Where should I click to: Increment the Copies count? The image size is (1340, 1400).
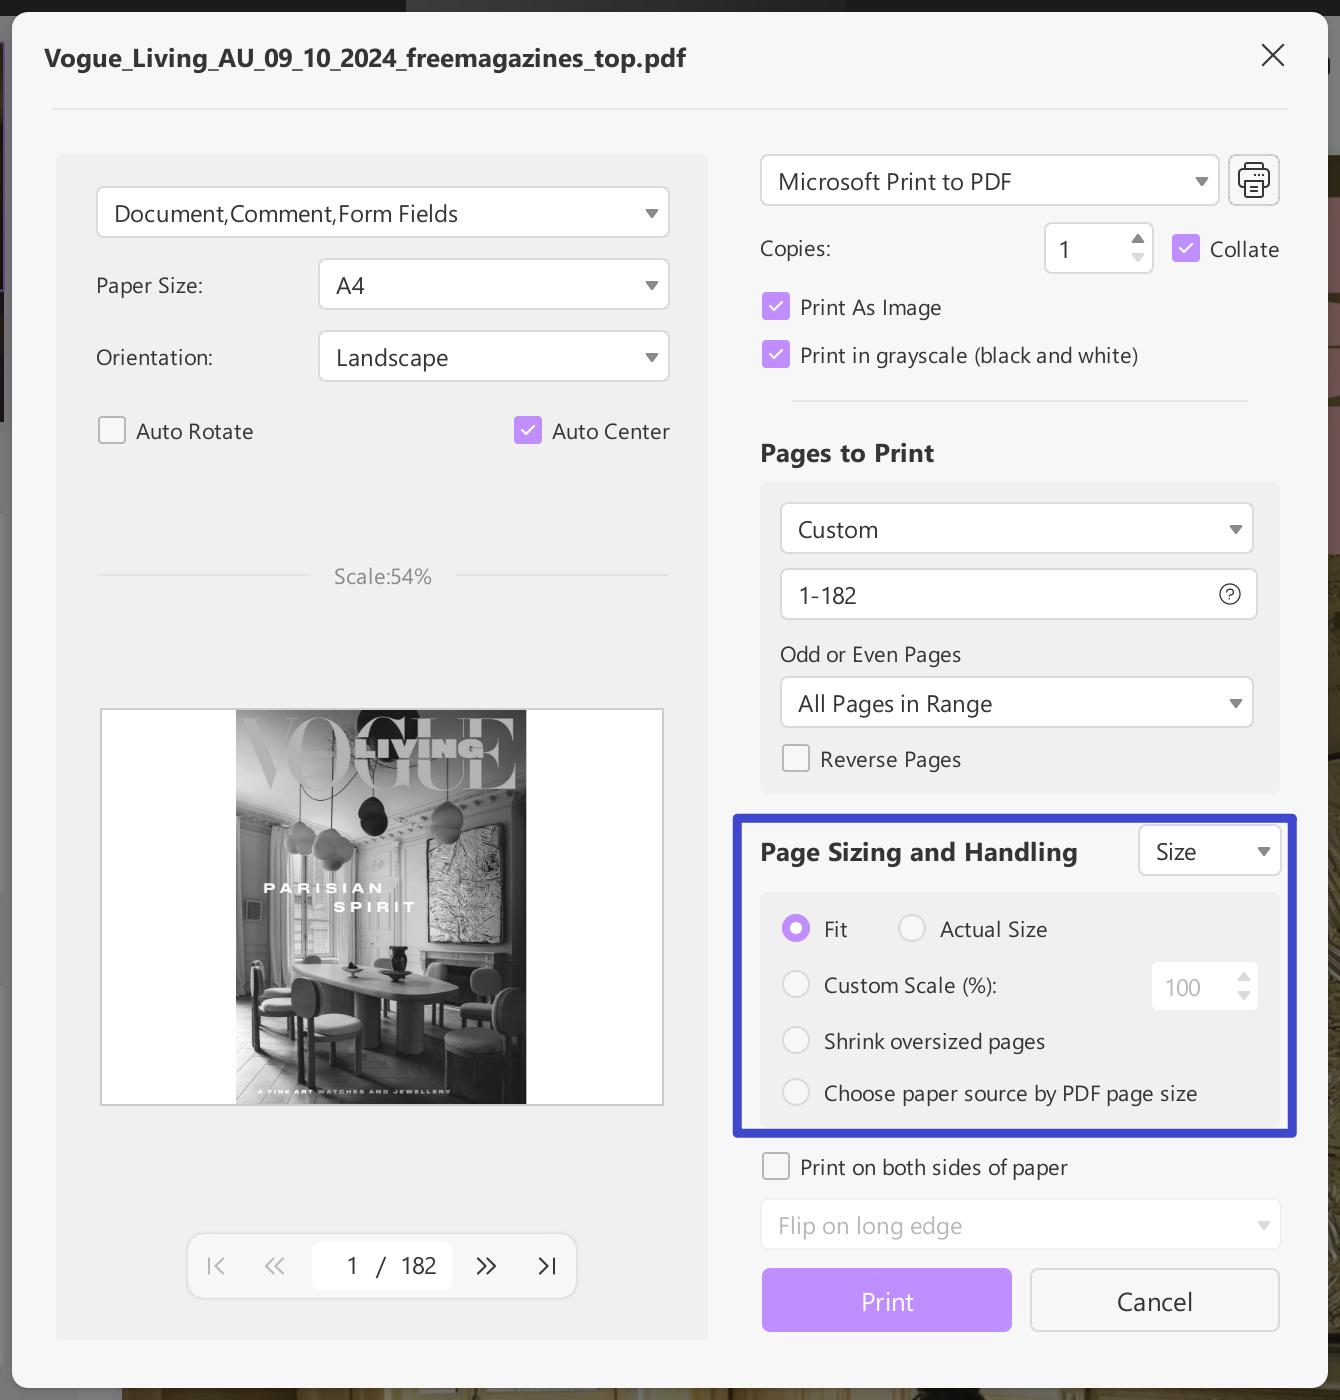[1137, 238]
